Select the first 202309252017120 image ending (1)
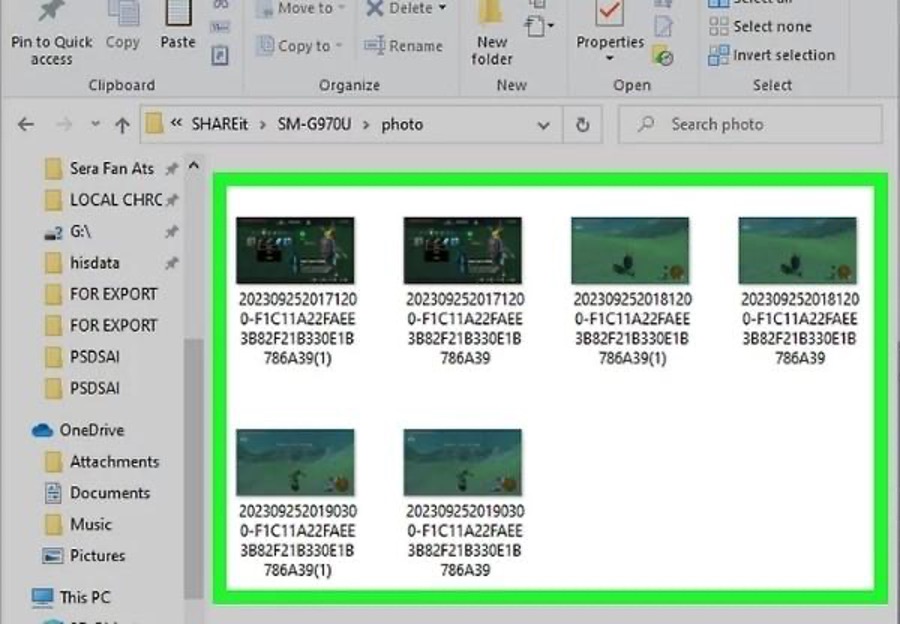The image size is (900, 624). (x=297, y=292)
